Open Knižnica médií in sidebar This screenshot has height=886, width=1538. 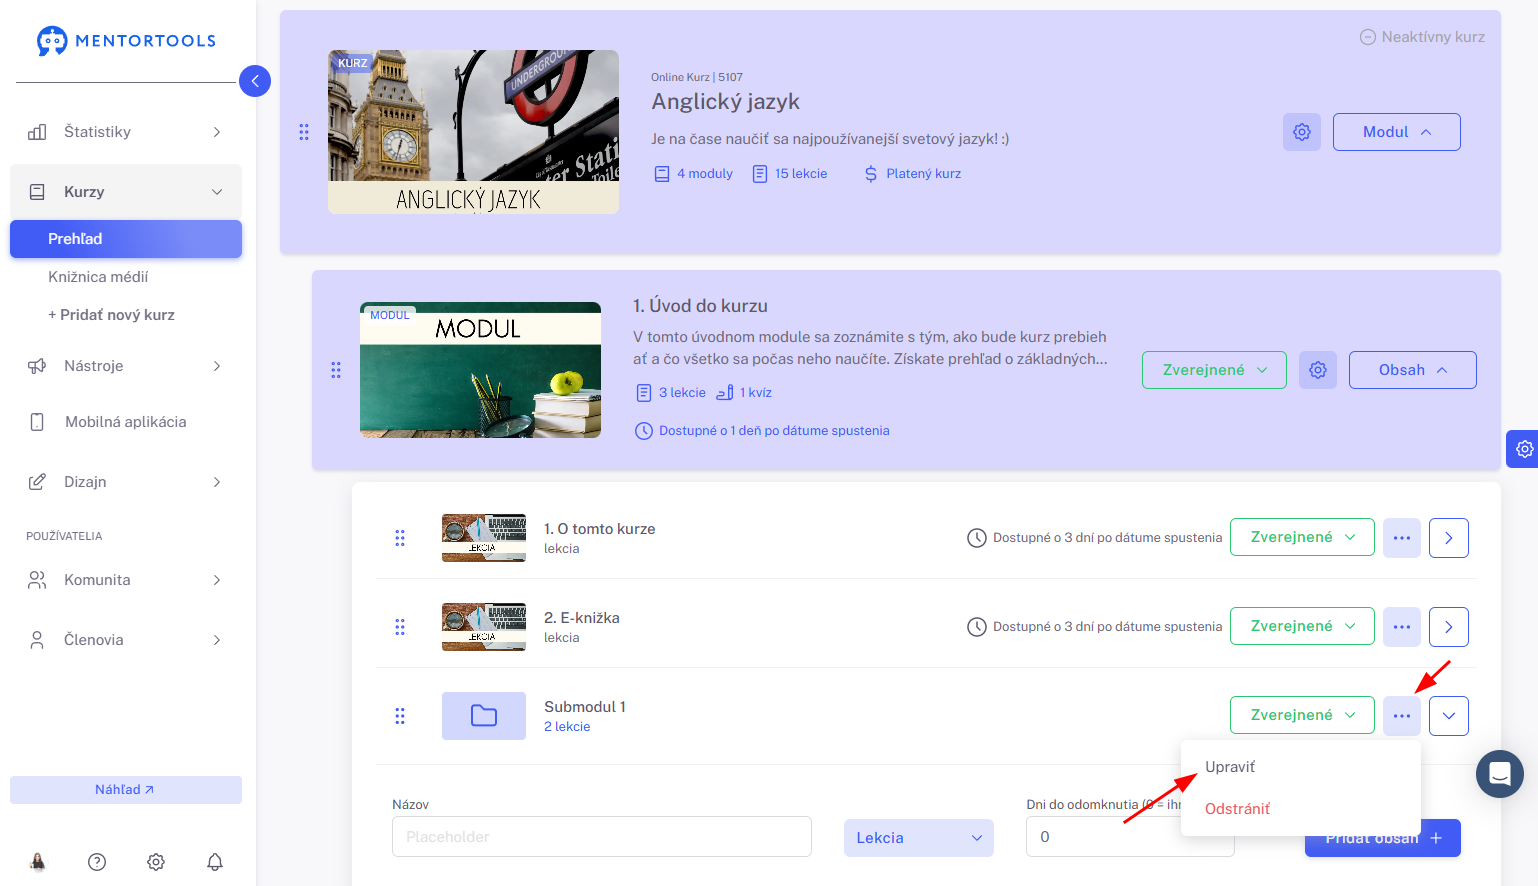click(x=98, y=277)
